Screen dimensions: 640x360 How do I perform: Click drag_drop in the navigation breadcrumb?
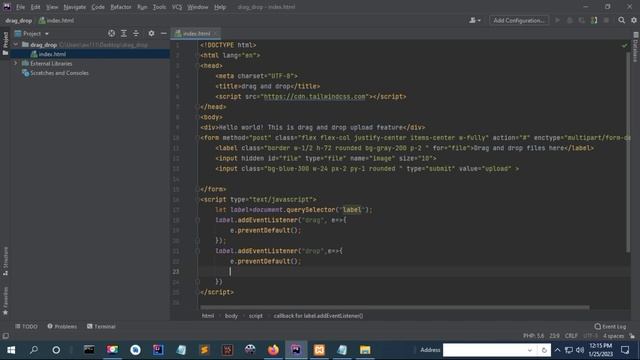coord(19,20)
